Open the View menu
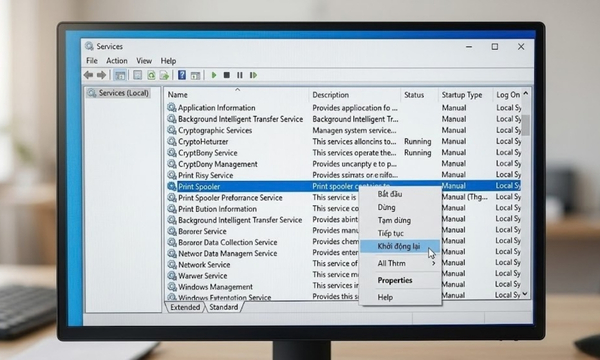The image size is (600, 360). click(144, 60)
